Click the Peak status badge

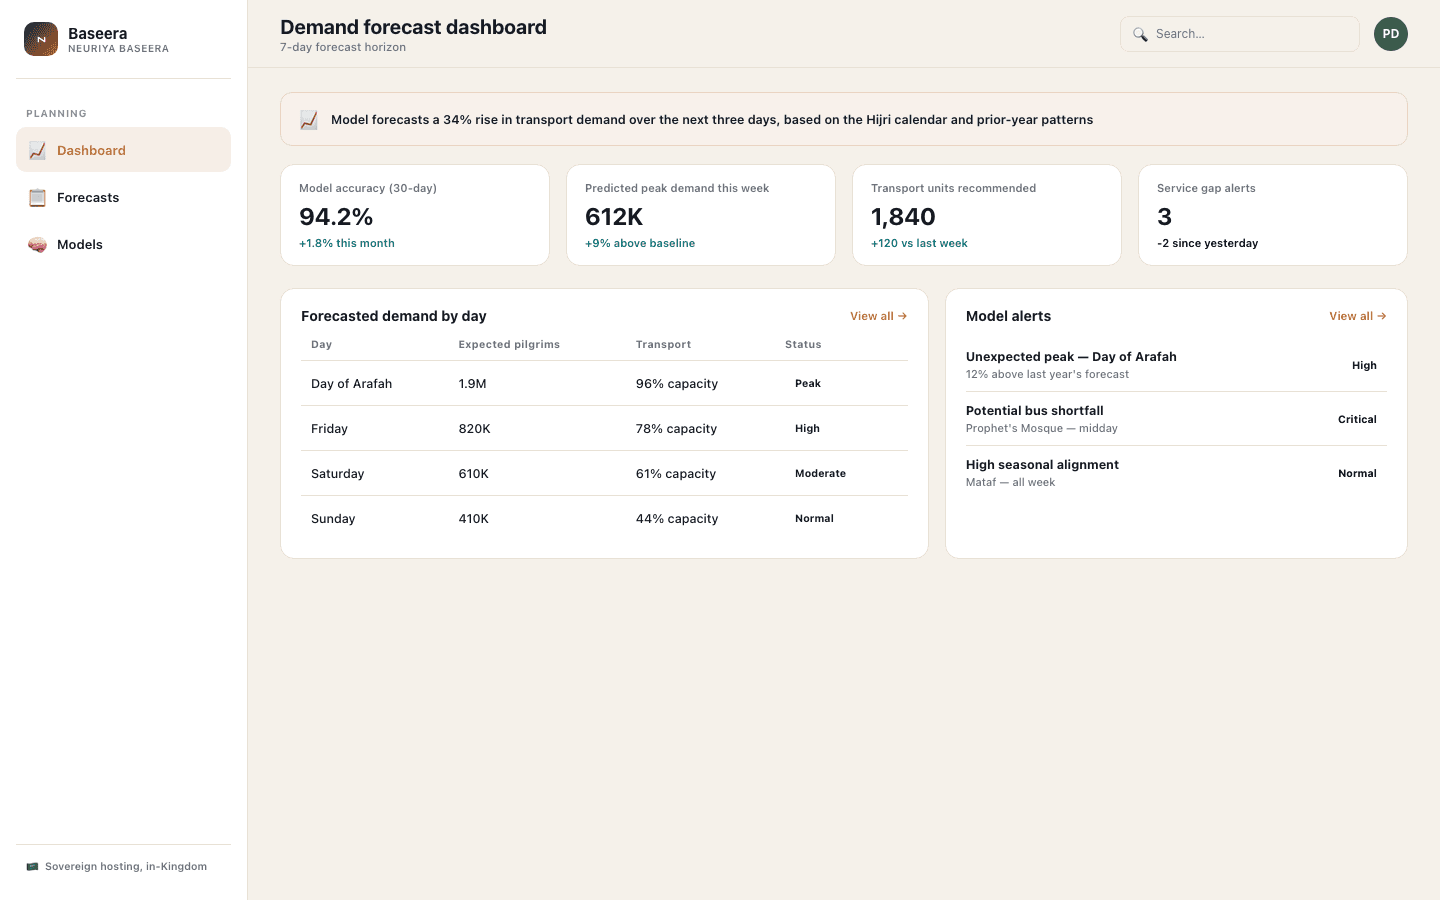[x=808, y=383]
